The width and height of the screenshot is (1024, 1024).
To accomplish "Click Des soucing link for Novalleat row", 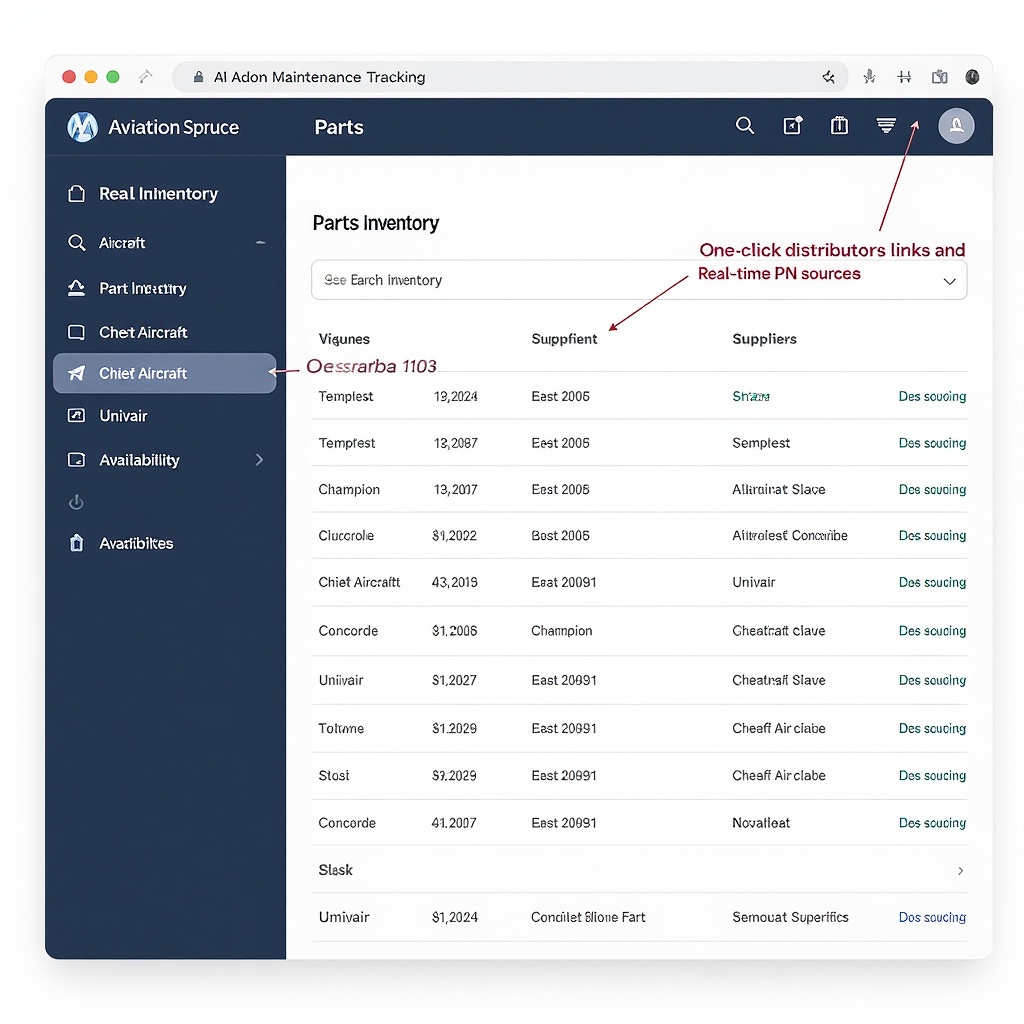I will [x=932, y=823].
